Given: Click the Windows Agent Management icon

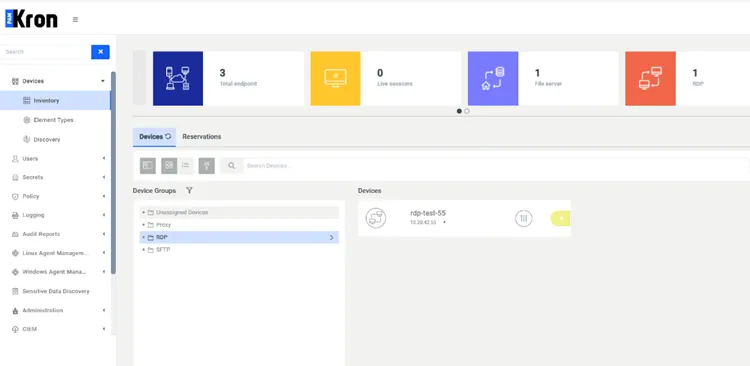Looking at the screenshot, I should 15,272.
